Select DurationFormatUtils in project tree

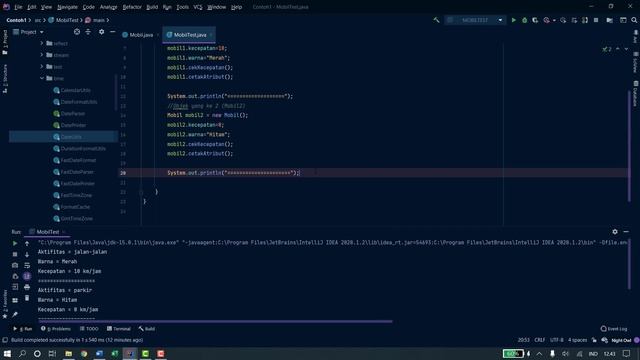click(80, 149)
